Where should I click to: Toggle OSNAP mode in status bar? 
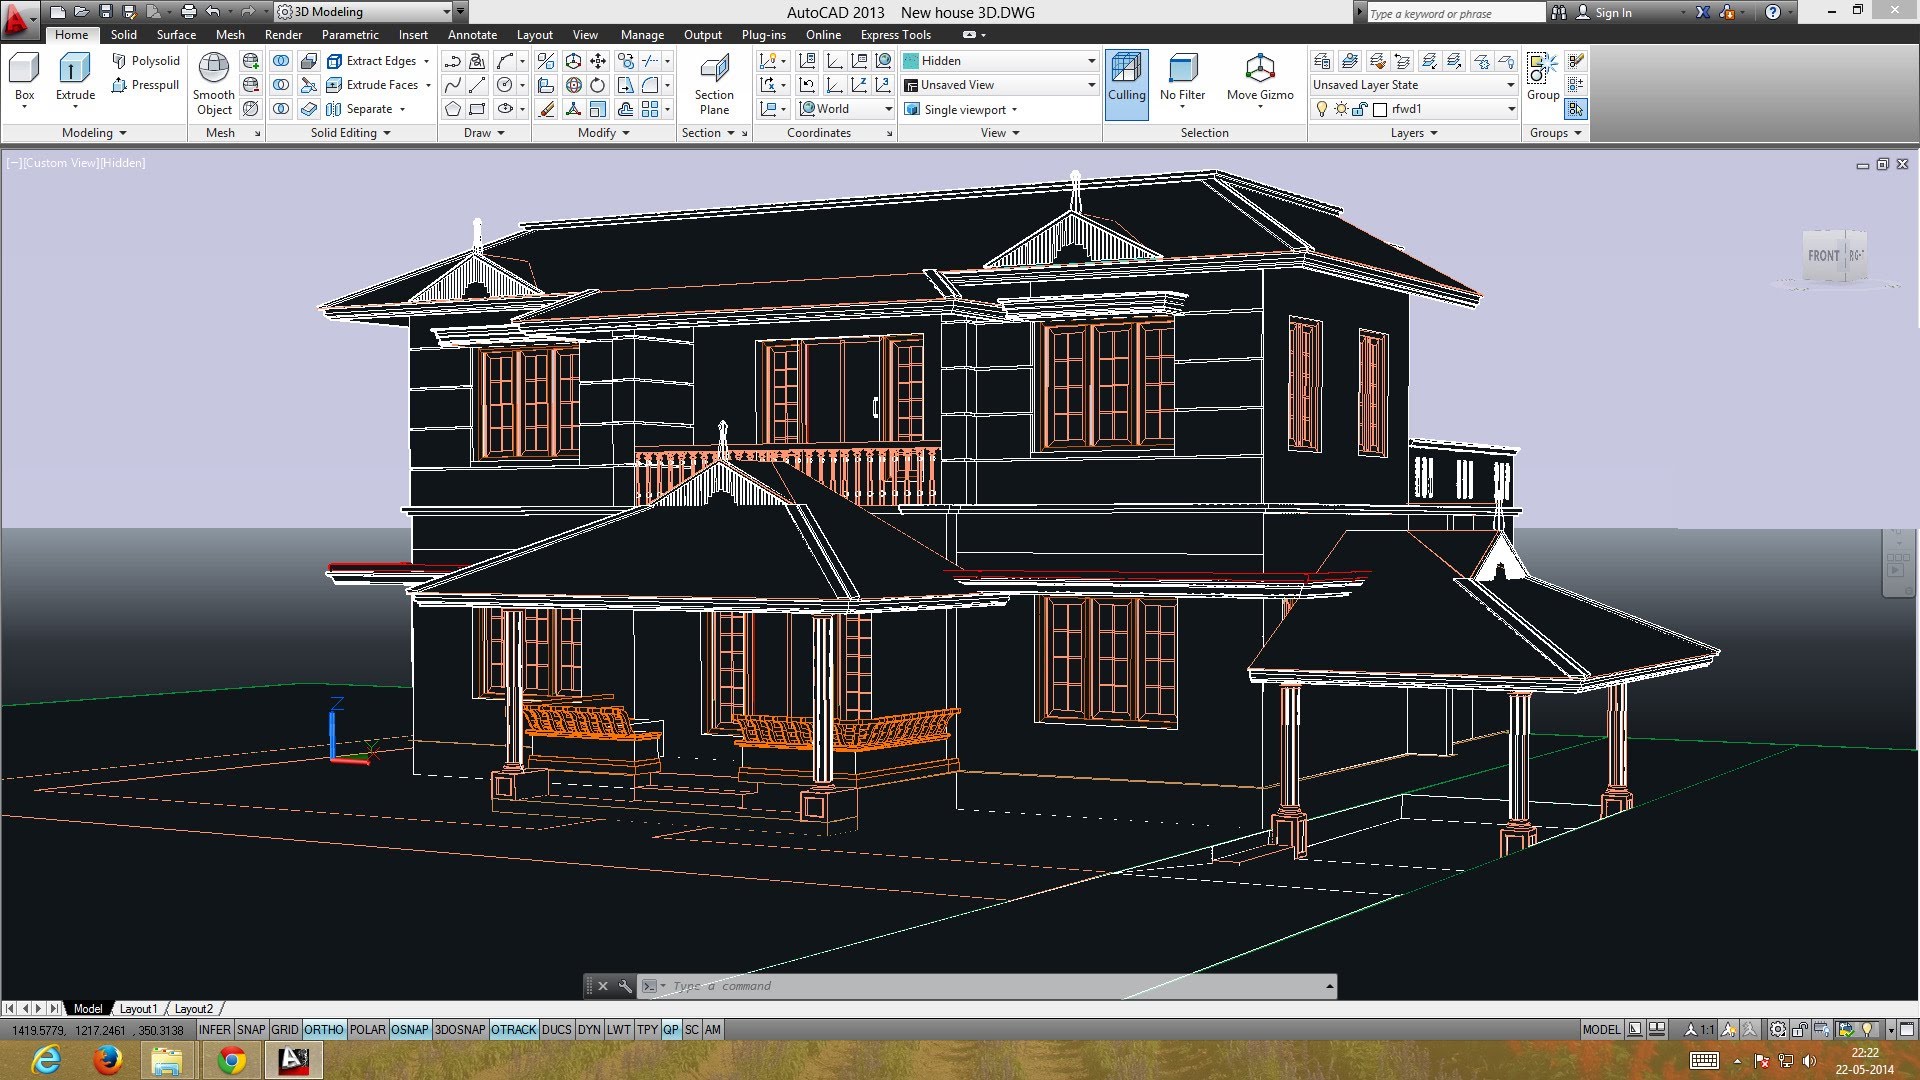coord(409,1029)
